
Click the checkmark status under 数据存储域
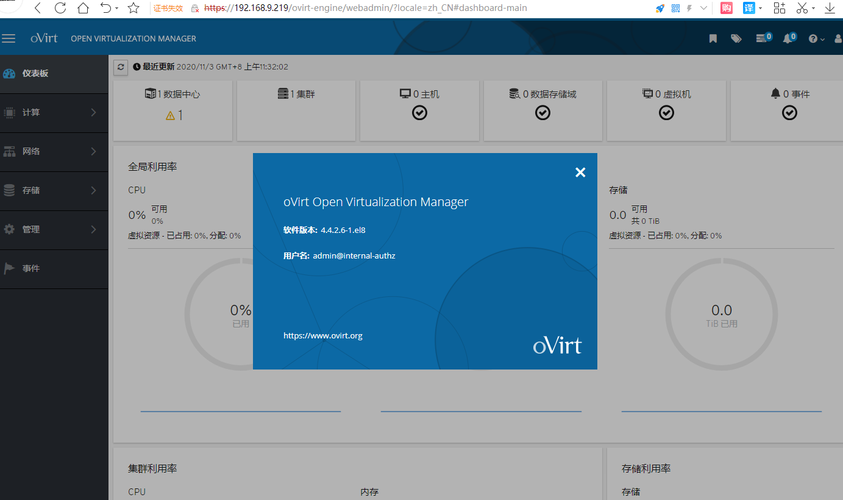[x=542, y=113]
